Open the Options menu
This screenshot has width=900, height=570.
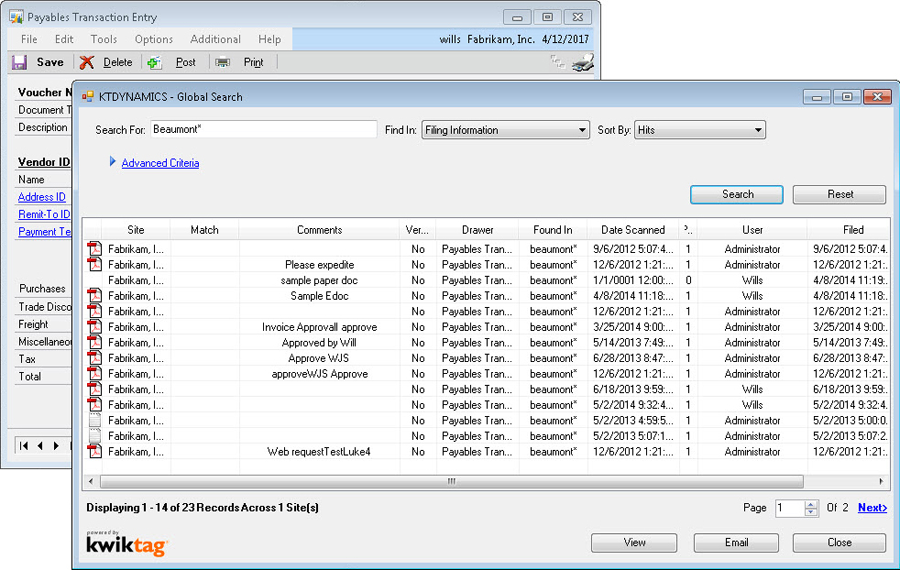tap(154, 39)
